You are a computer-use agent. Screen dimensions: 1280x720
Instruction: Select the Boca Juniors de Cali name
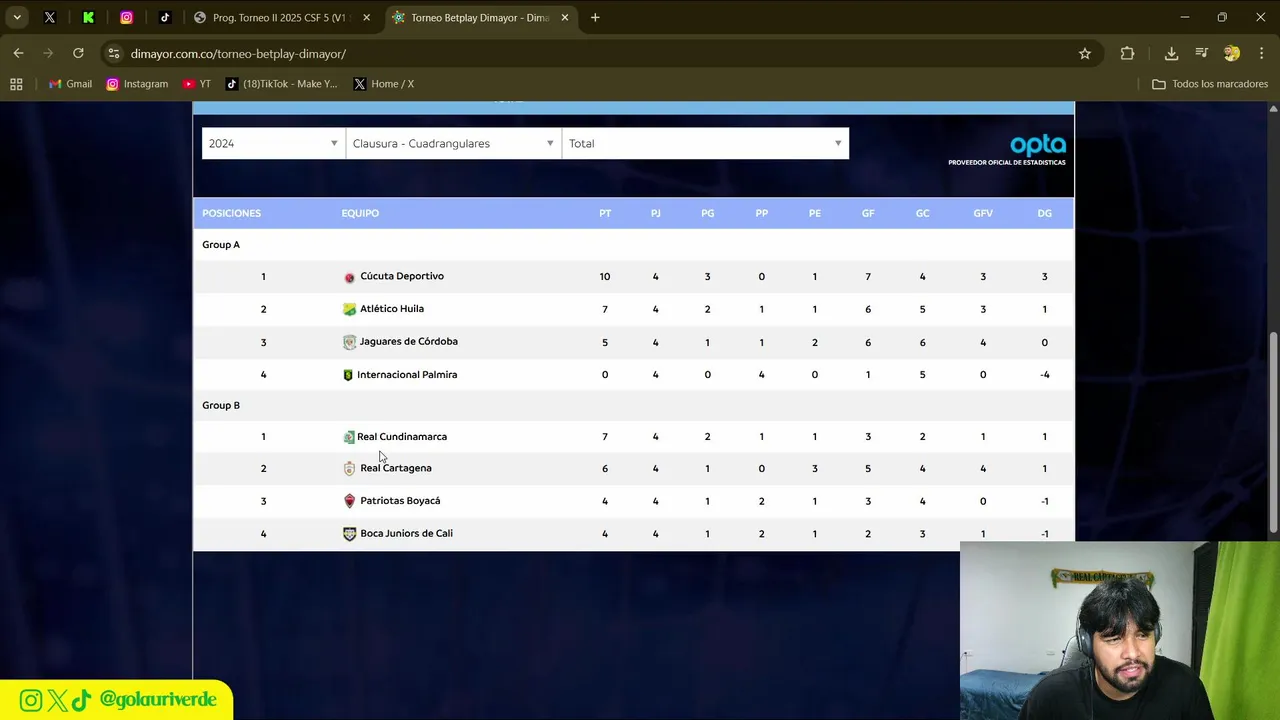coord(407,534)
